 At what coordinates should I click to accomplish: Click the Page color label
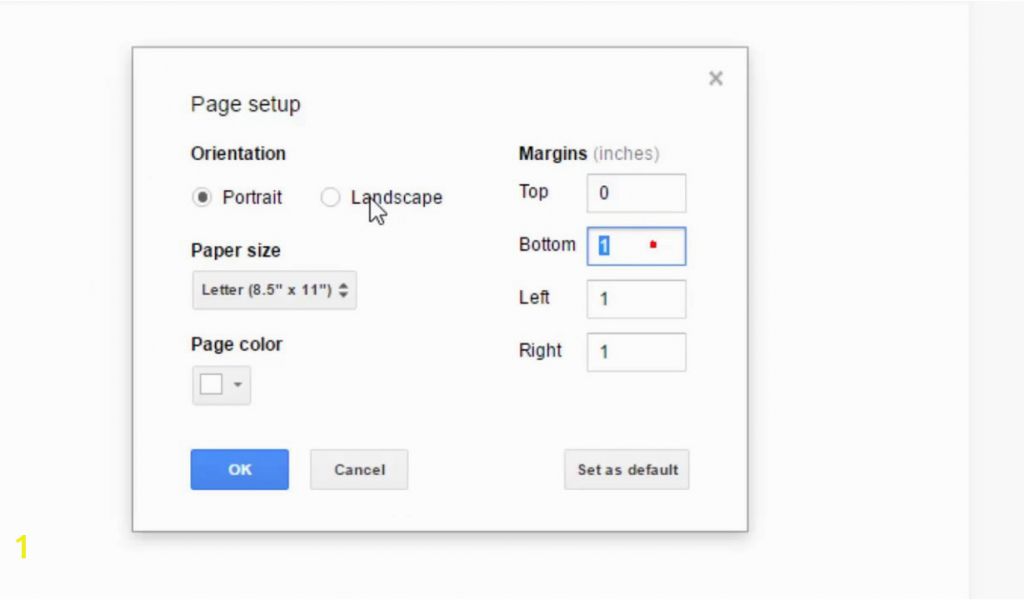(x=236, y=344)
